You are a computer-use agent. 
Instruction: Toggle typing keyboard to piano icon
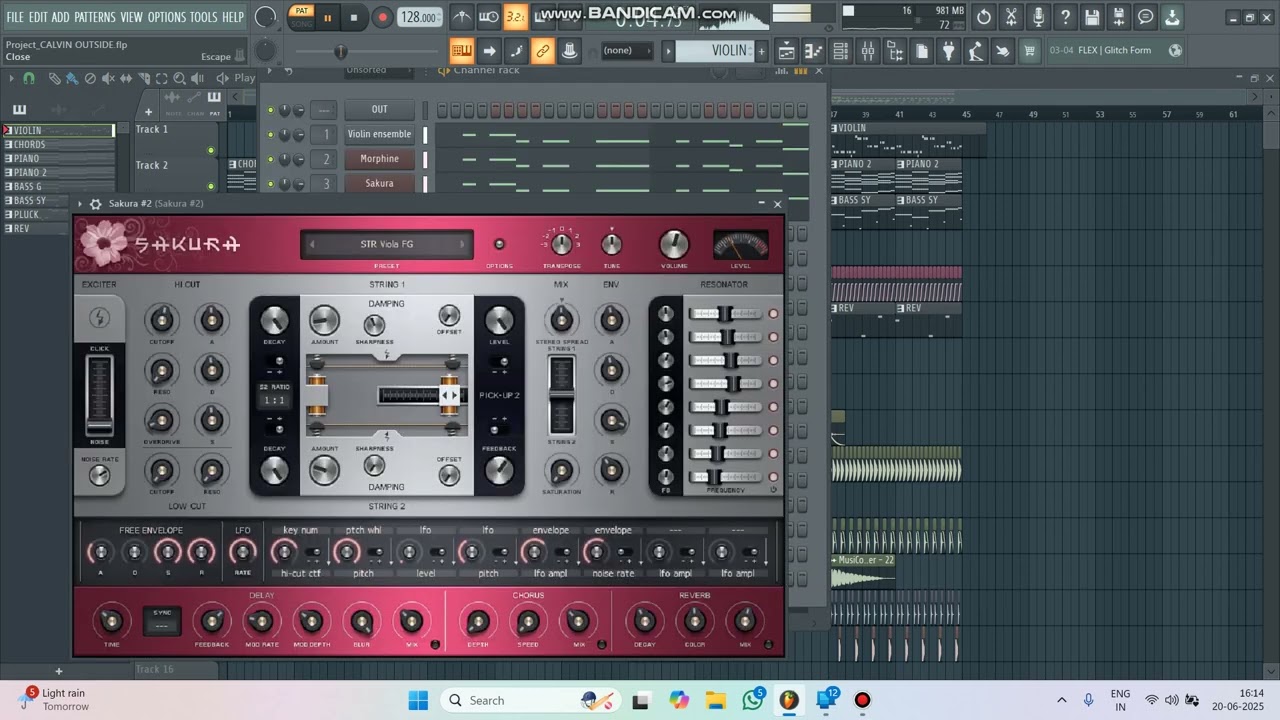462,51
